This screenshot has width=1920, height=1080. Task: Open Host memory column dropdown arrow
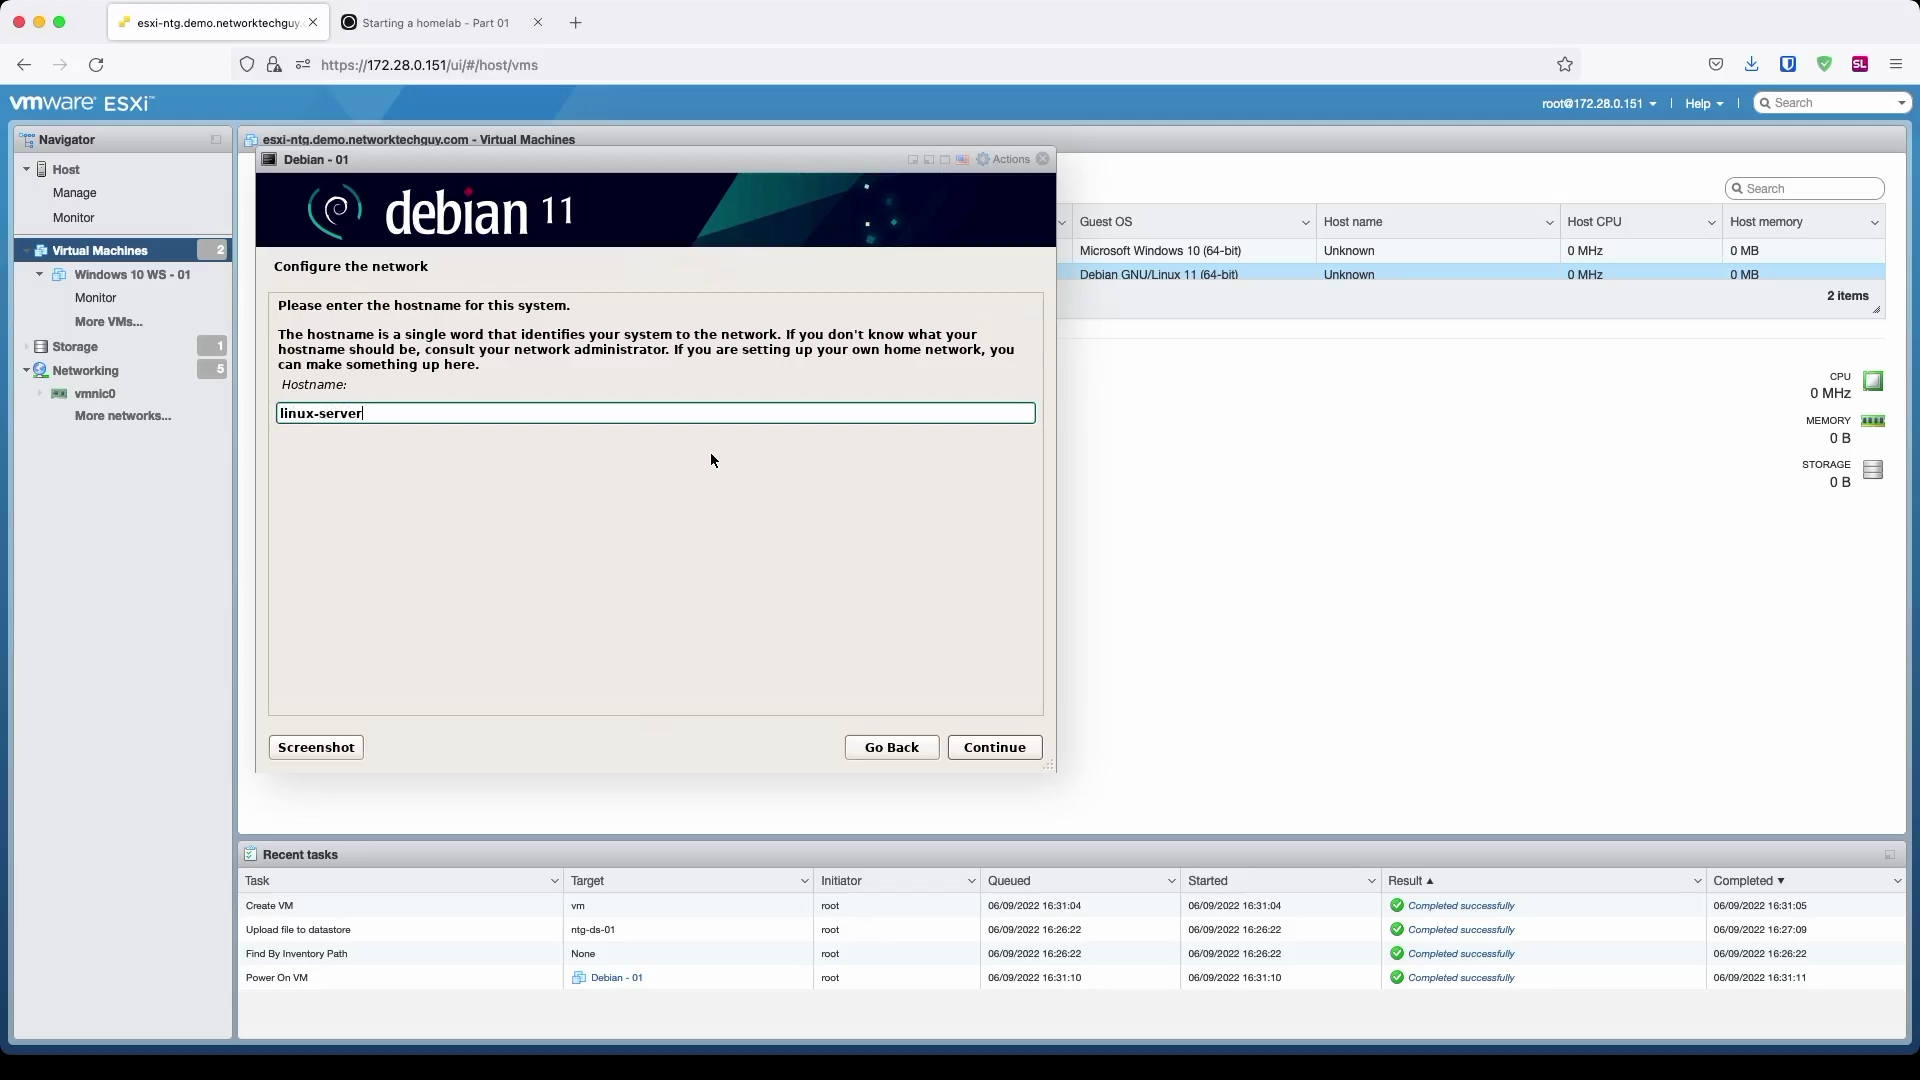1874,223
